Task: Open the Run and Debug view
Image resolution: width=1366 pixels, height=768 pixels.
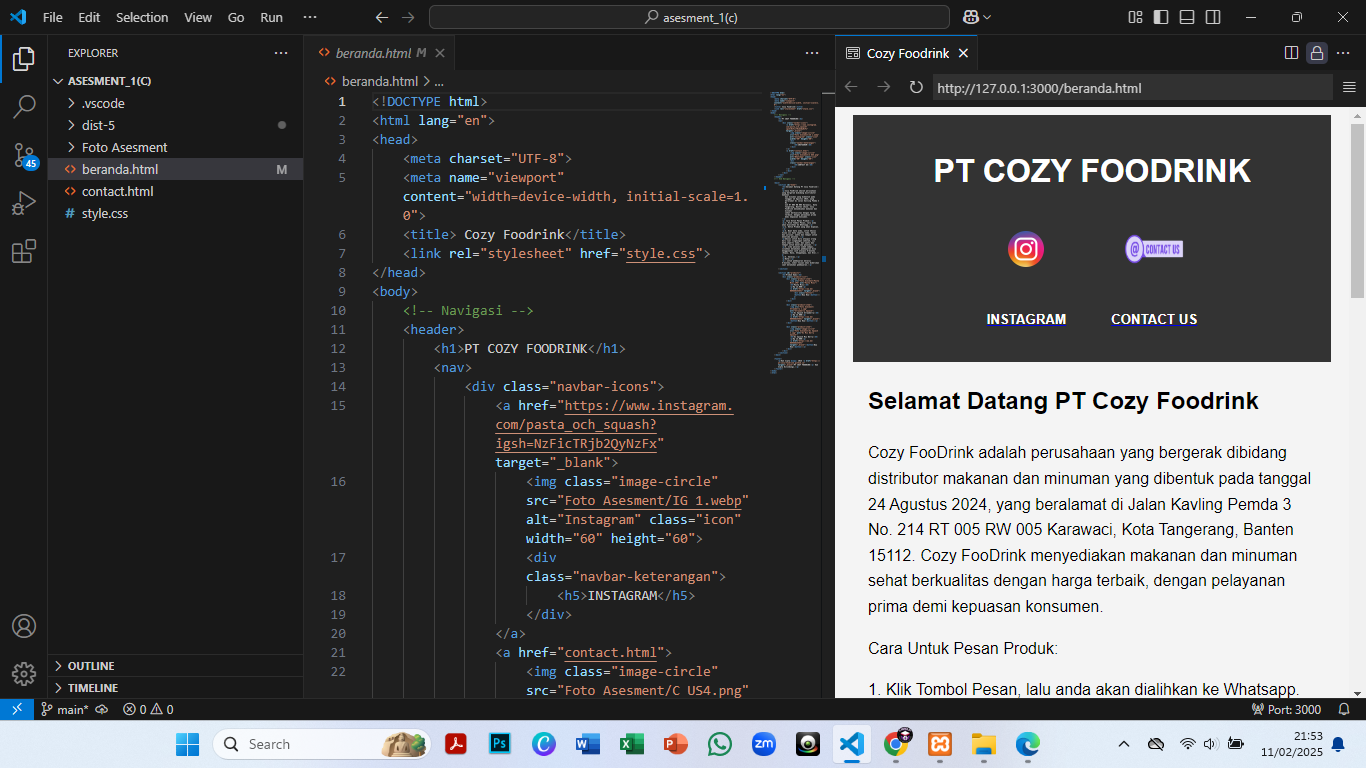Action: tap(24, 203)
